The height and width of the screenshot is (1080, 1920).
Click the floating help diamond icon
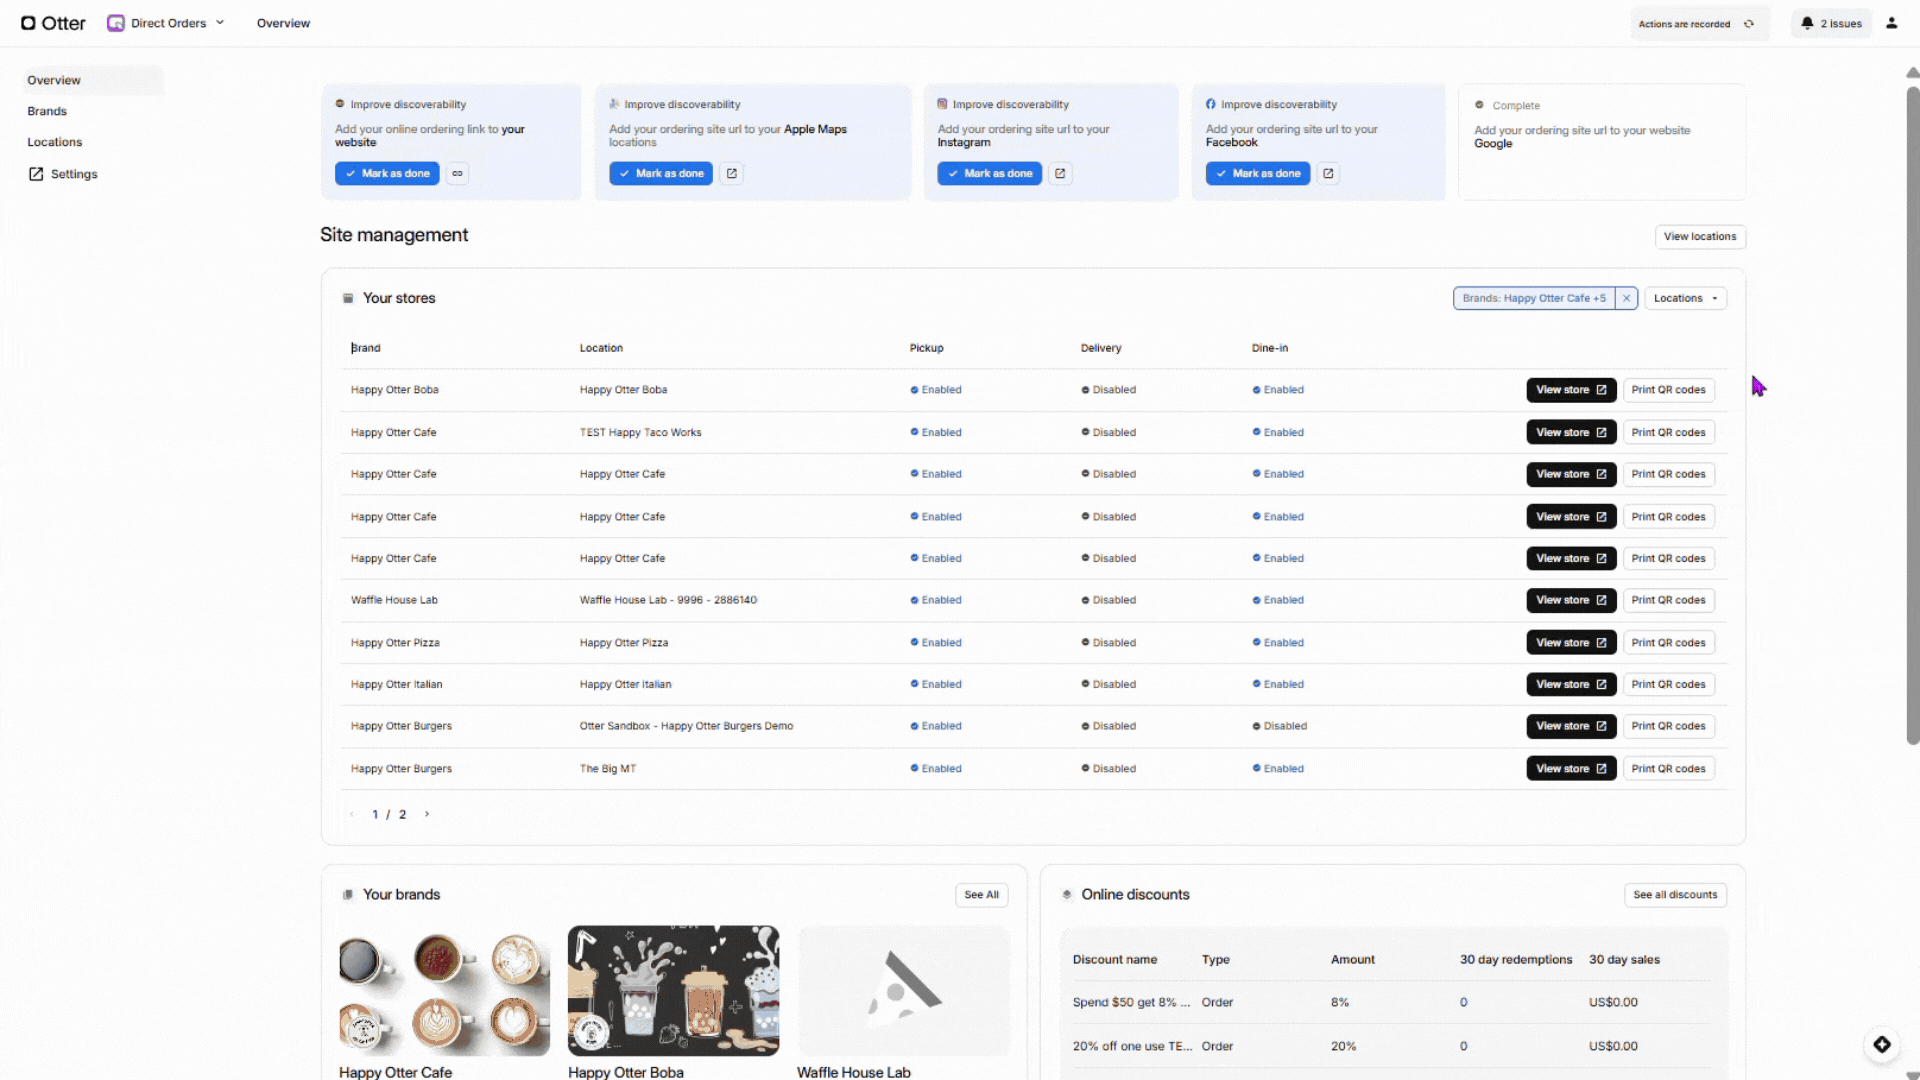(x=1882, y=1045)
